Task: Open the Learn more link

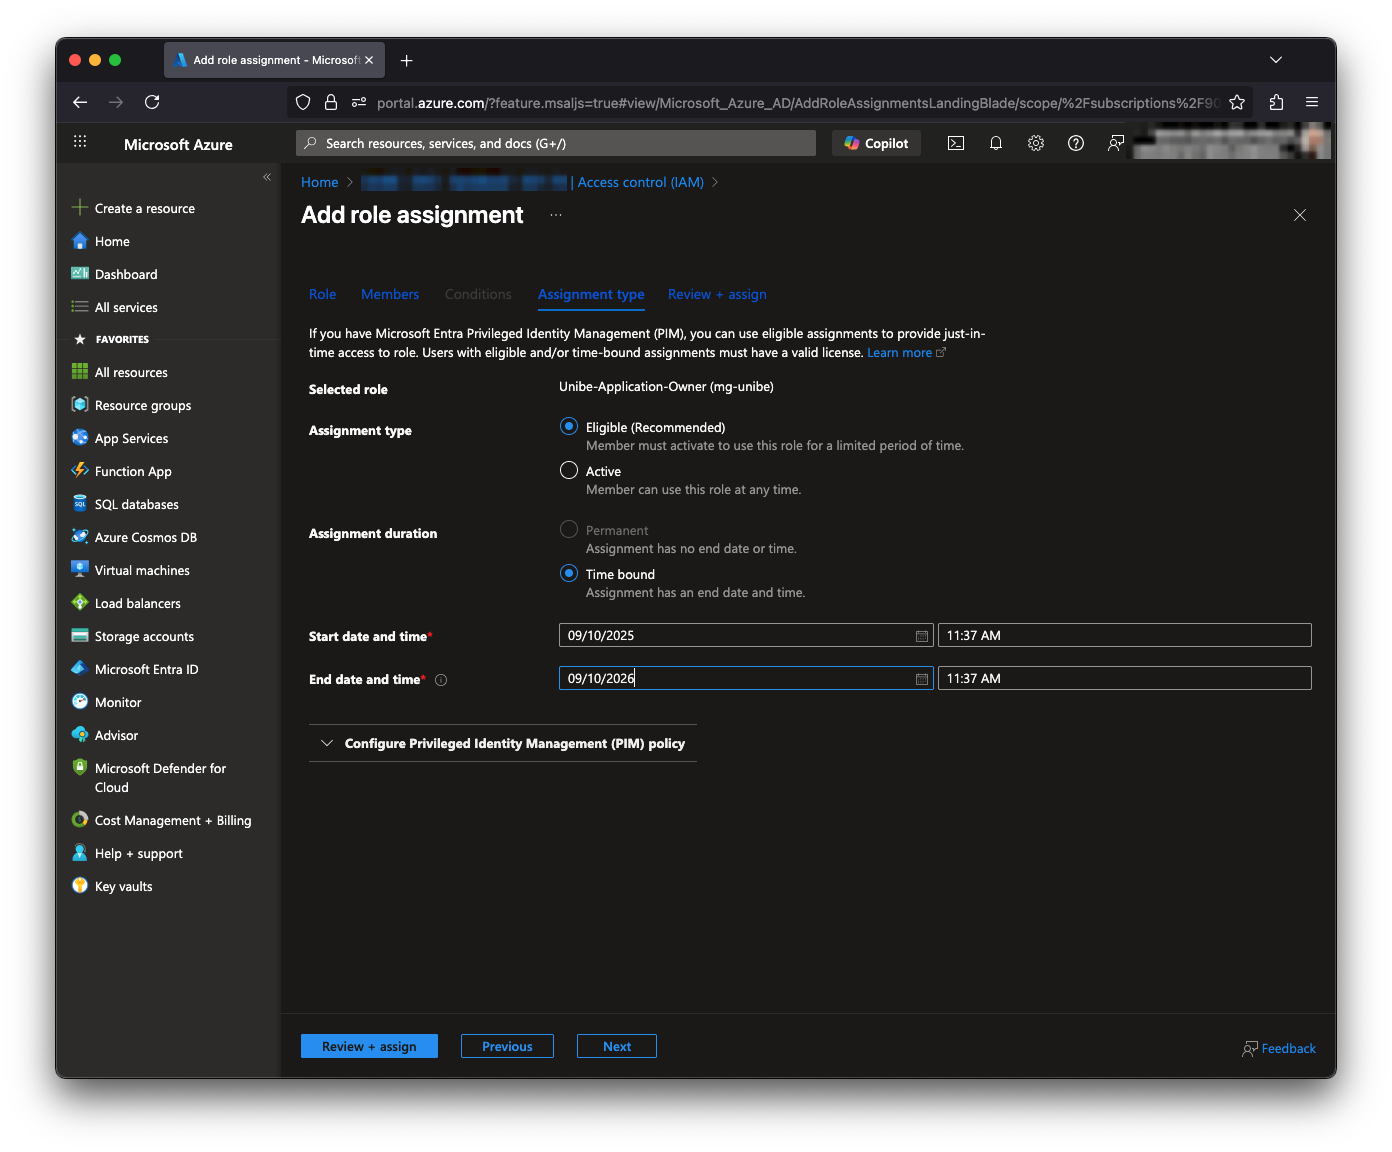Action: tap(900, 353)
